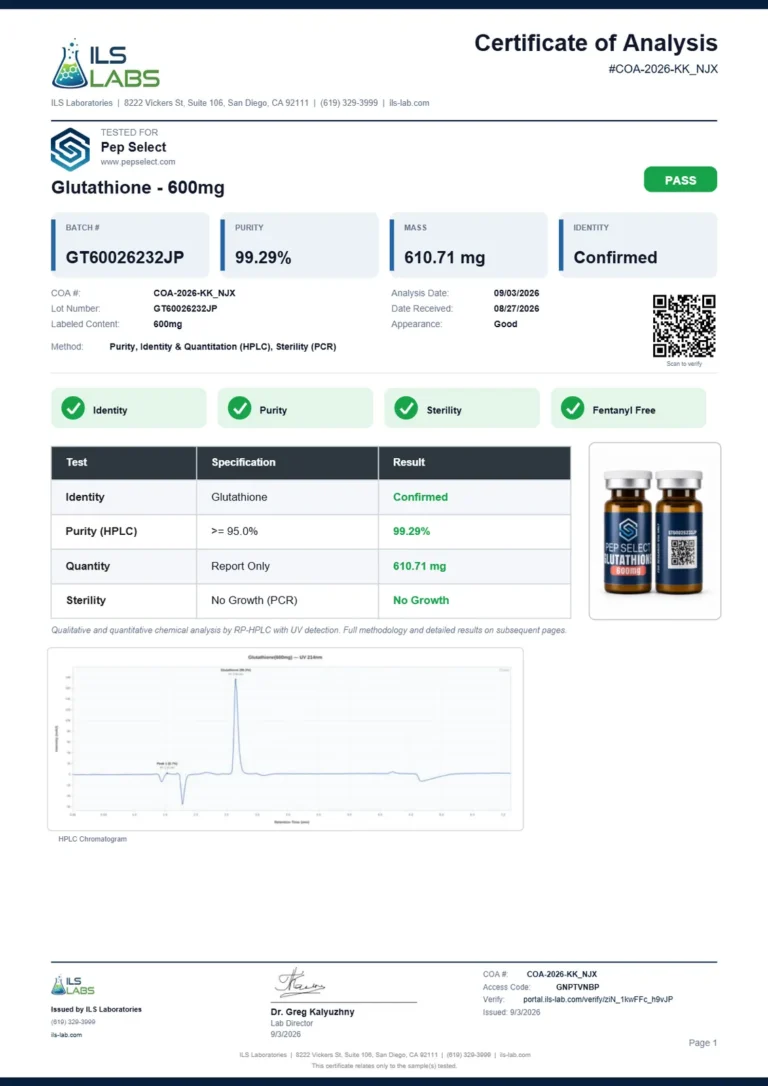Click the QR code labeled Scan to verify
Viewport: 768px width, 1086px height.
pos(684,326)
